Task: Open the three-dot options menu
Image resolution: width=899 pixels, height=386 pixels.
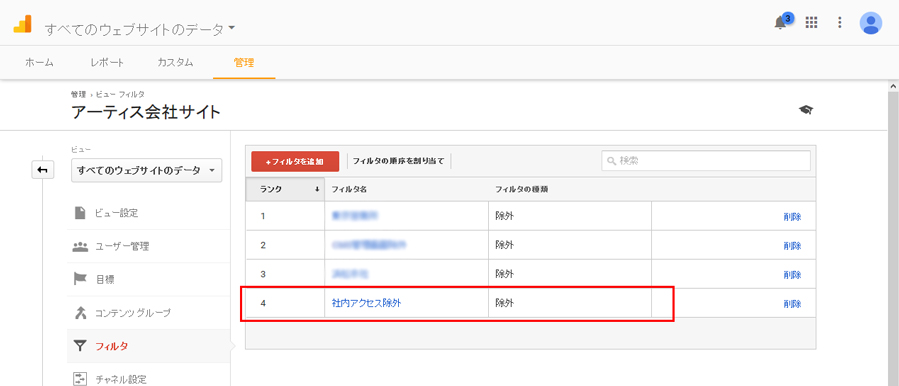Action: (840, 22)
